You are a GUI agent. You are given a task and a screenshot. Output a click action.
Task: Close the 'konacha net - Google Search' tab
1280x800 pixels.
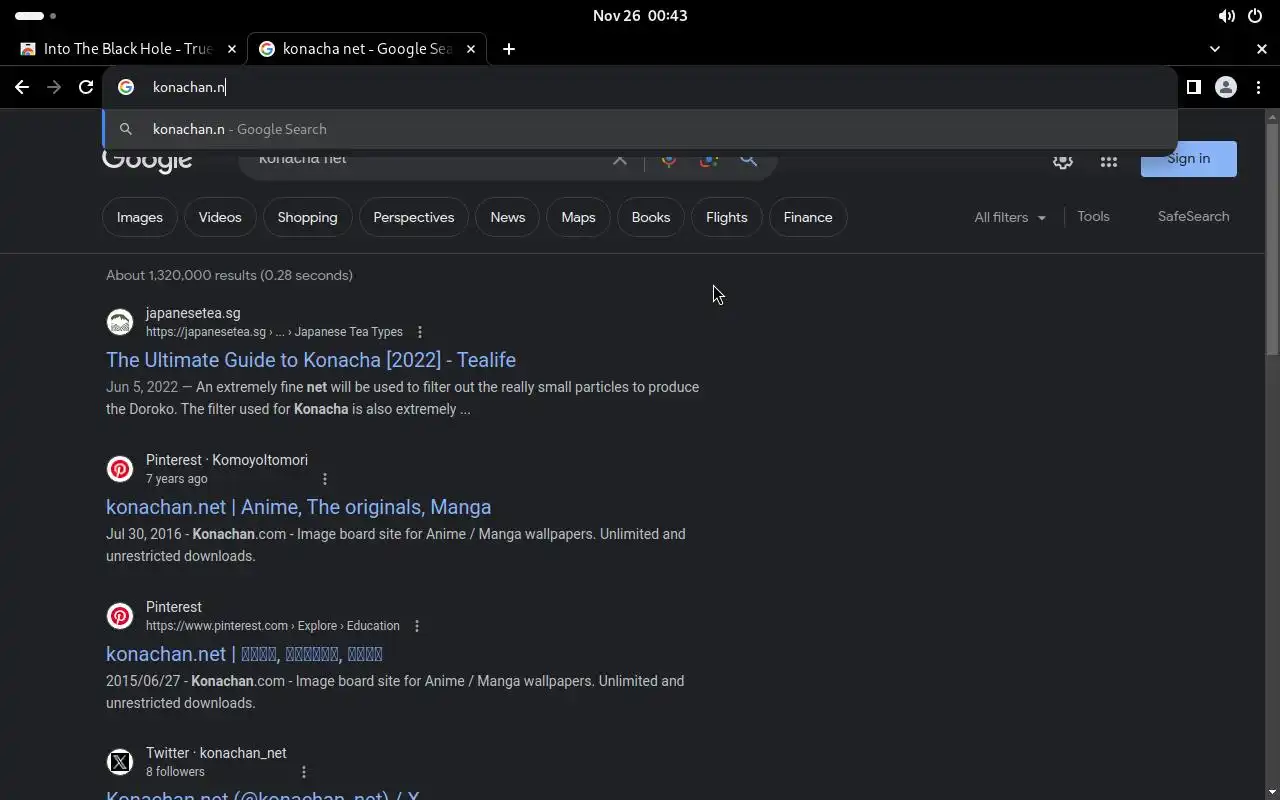(x=473, y=49)
